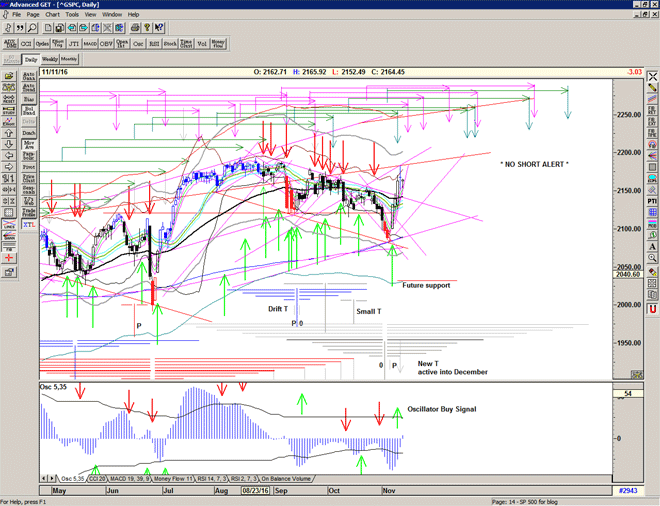Open the Tools menu
Screen dimensions: 660x506
(x=70, y=15)
